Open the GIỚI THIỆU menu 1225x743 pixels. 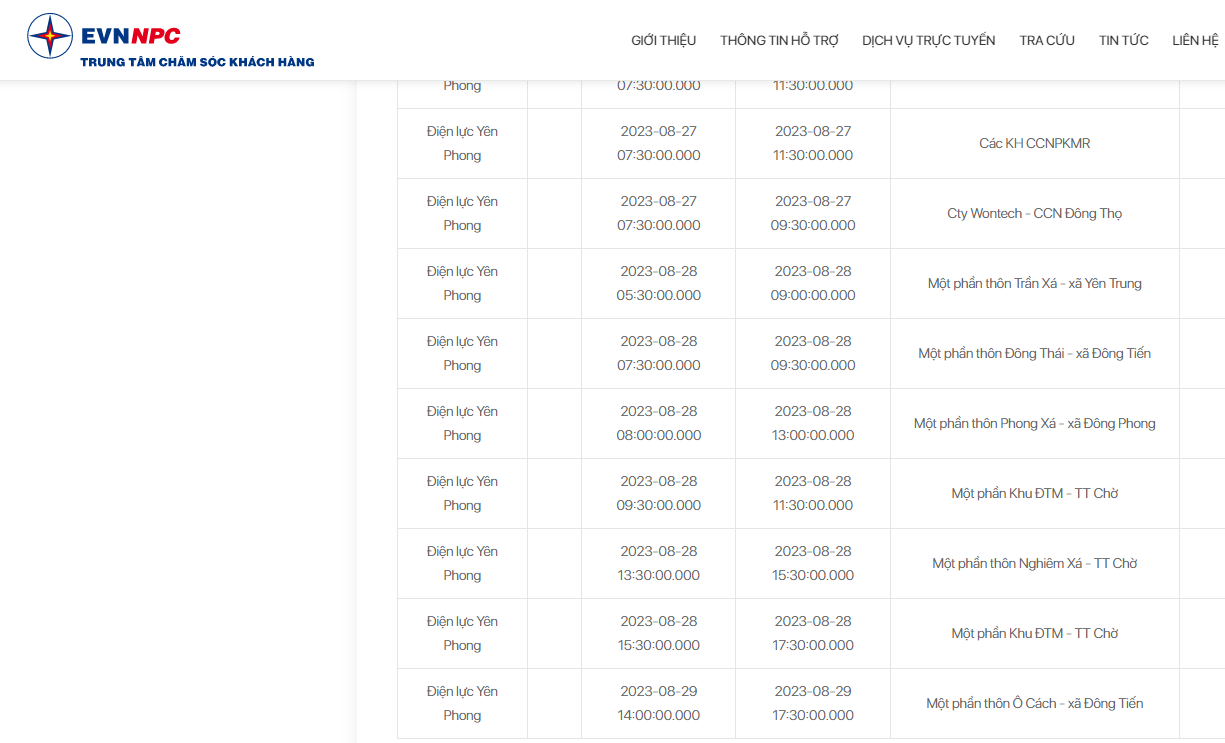pyautogui.click(x=663, y=41)
